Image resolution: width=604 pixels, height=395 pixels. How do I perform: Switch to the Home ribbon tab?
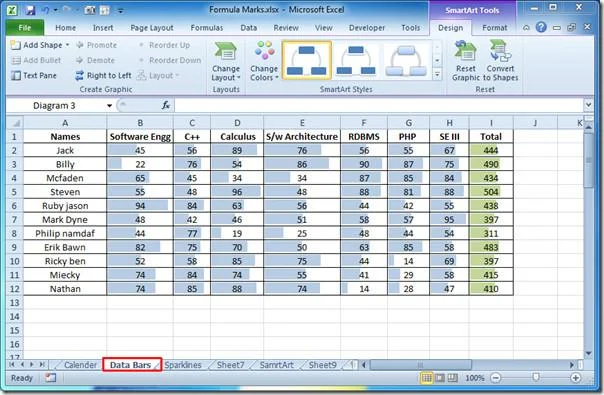[65, 28]
